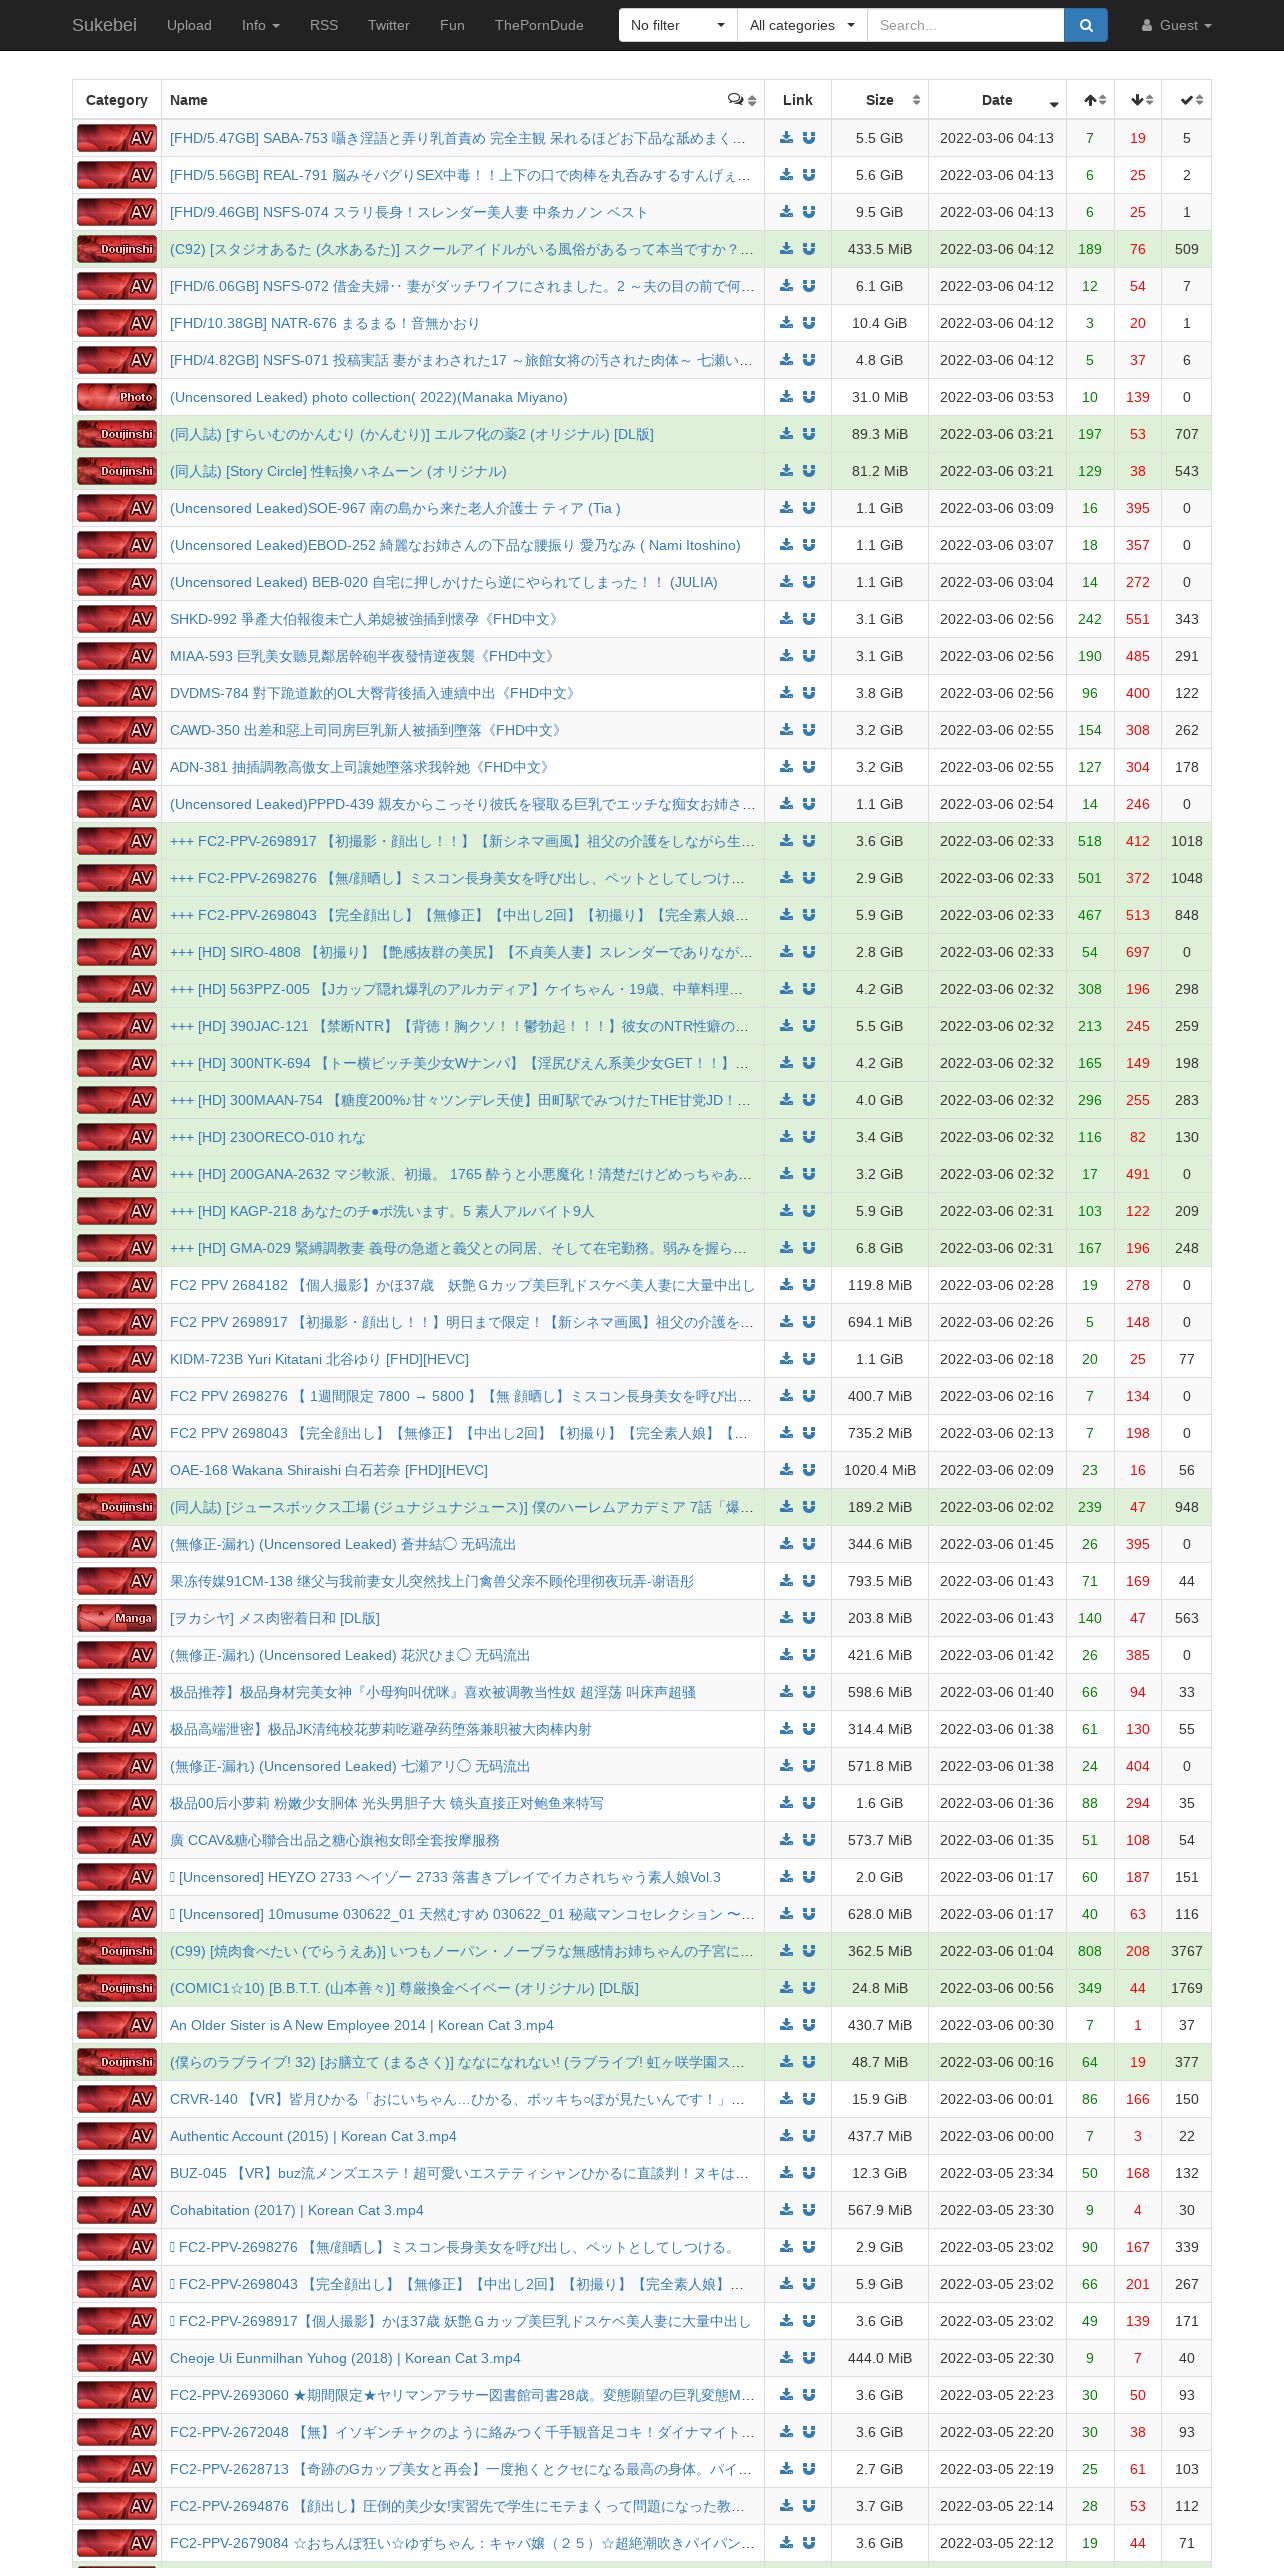
Task: Open the magnet link for the KIDM-723B row
Action: (x=809, y=1359)
